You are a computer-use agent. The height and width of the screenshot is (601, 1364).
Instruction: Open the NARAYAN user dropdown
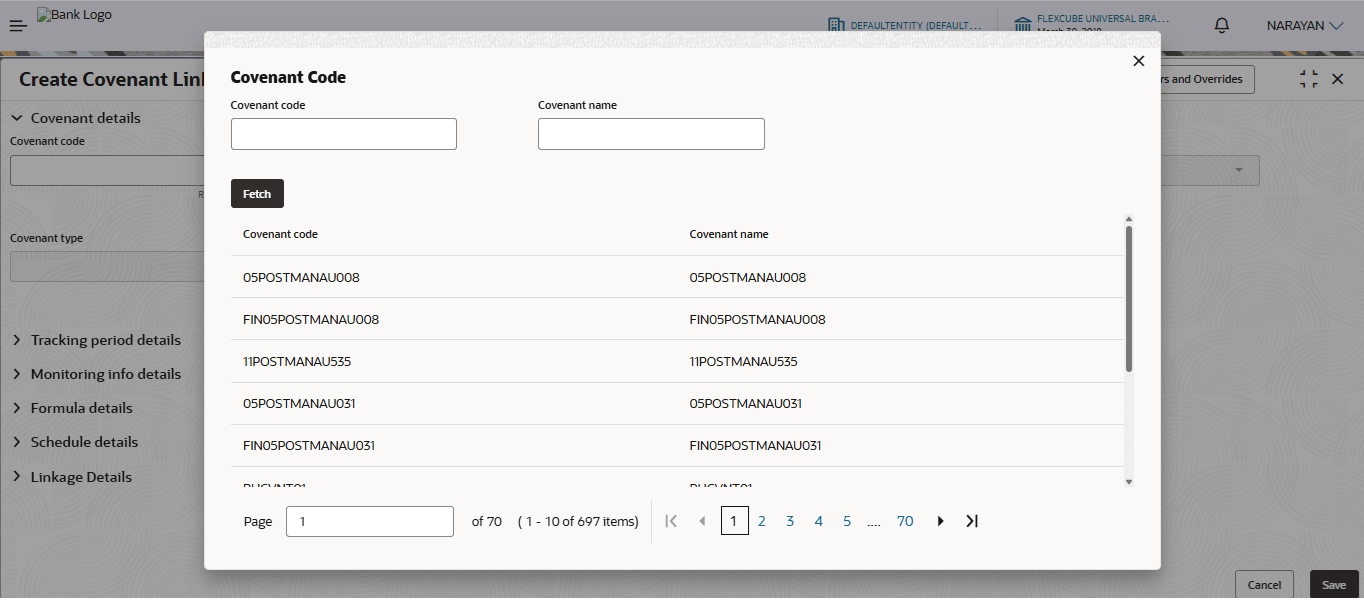1305,26
